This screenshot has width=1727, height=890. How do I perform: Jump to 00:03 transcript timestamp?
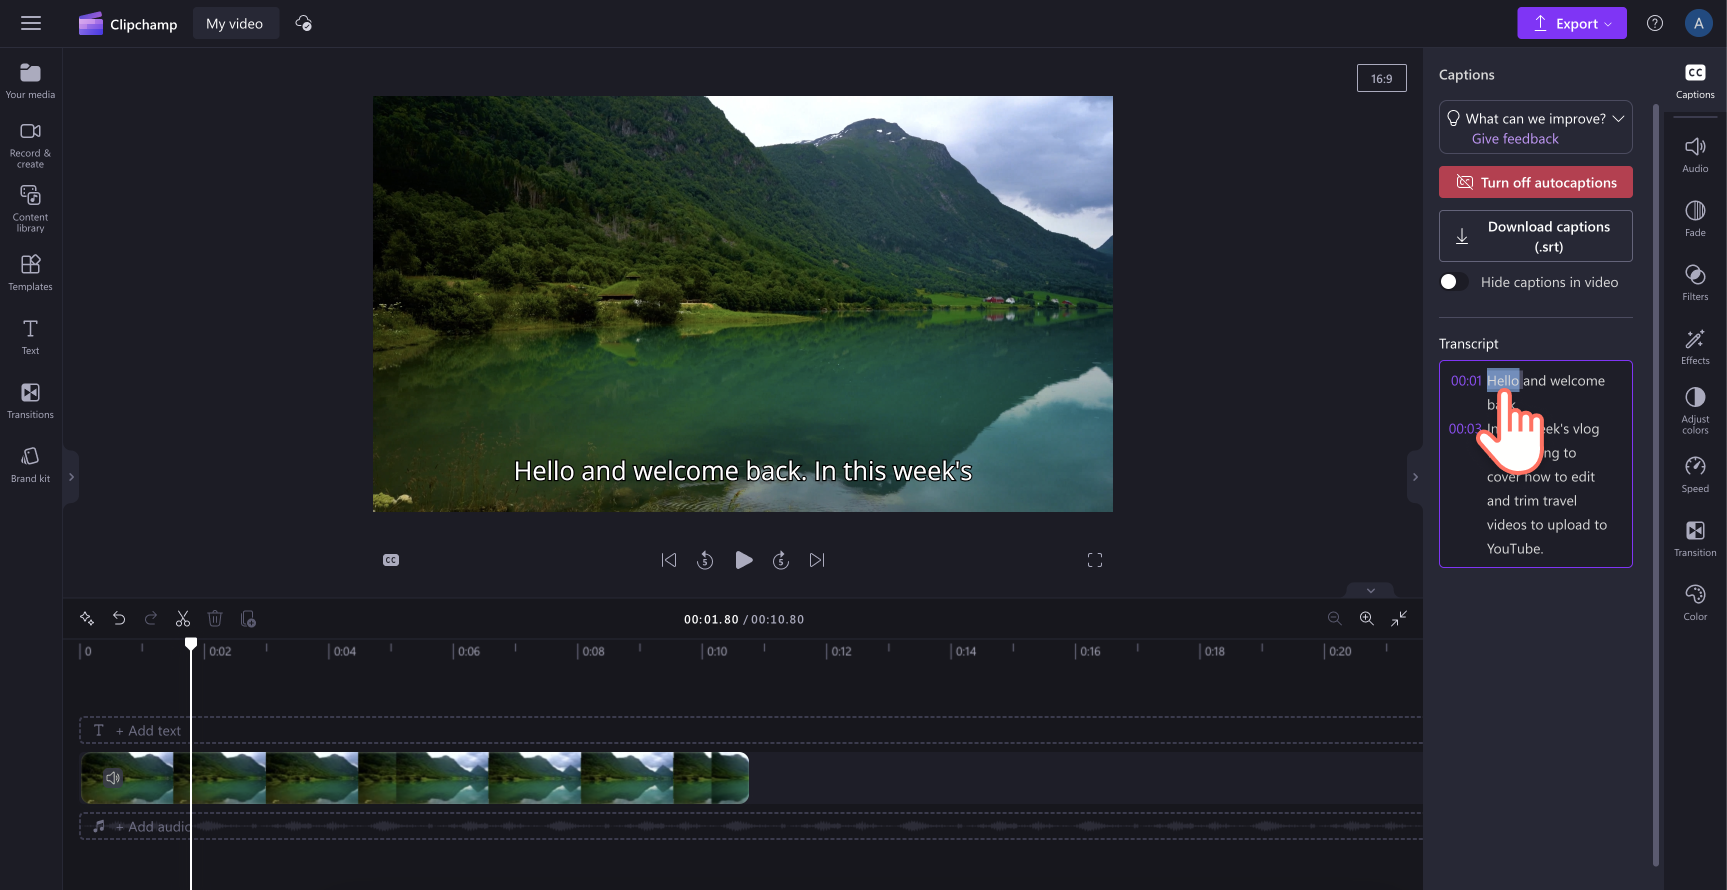pyautogui.click(x=1465, y=429)
